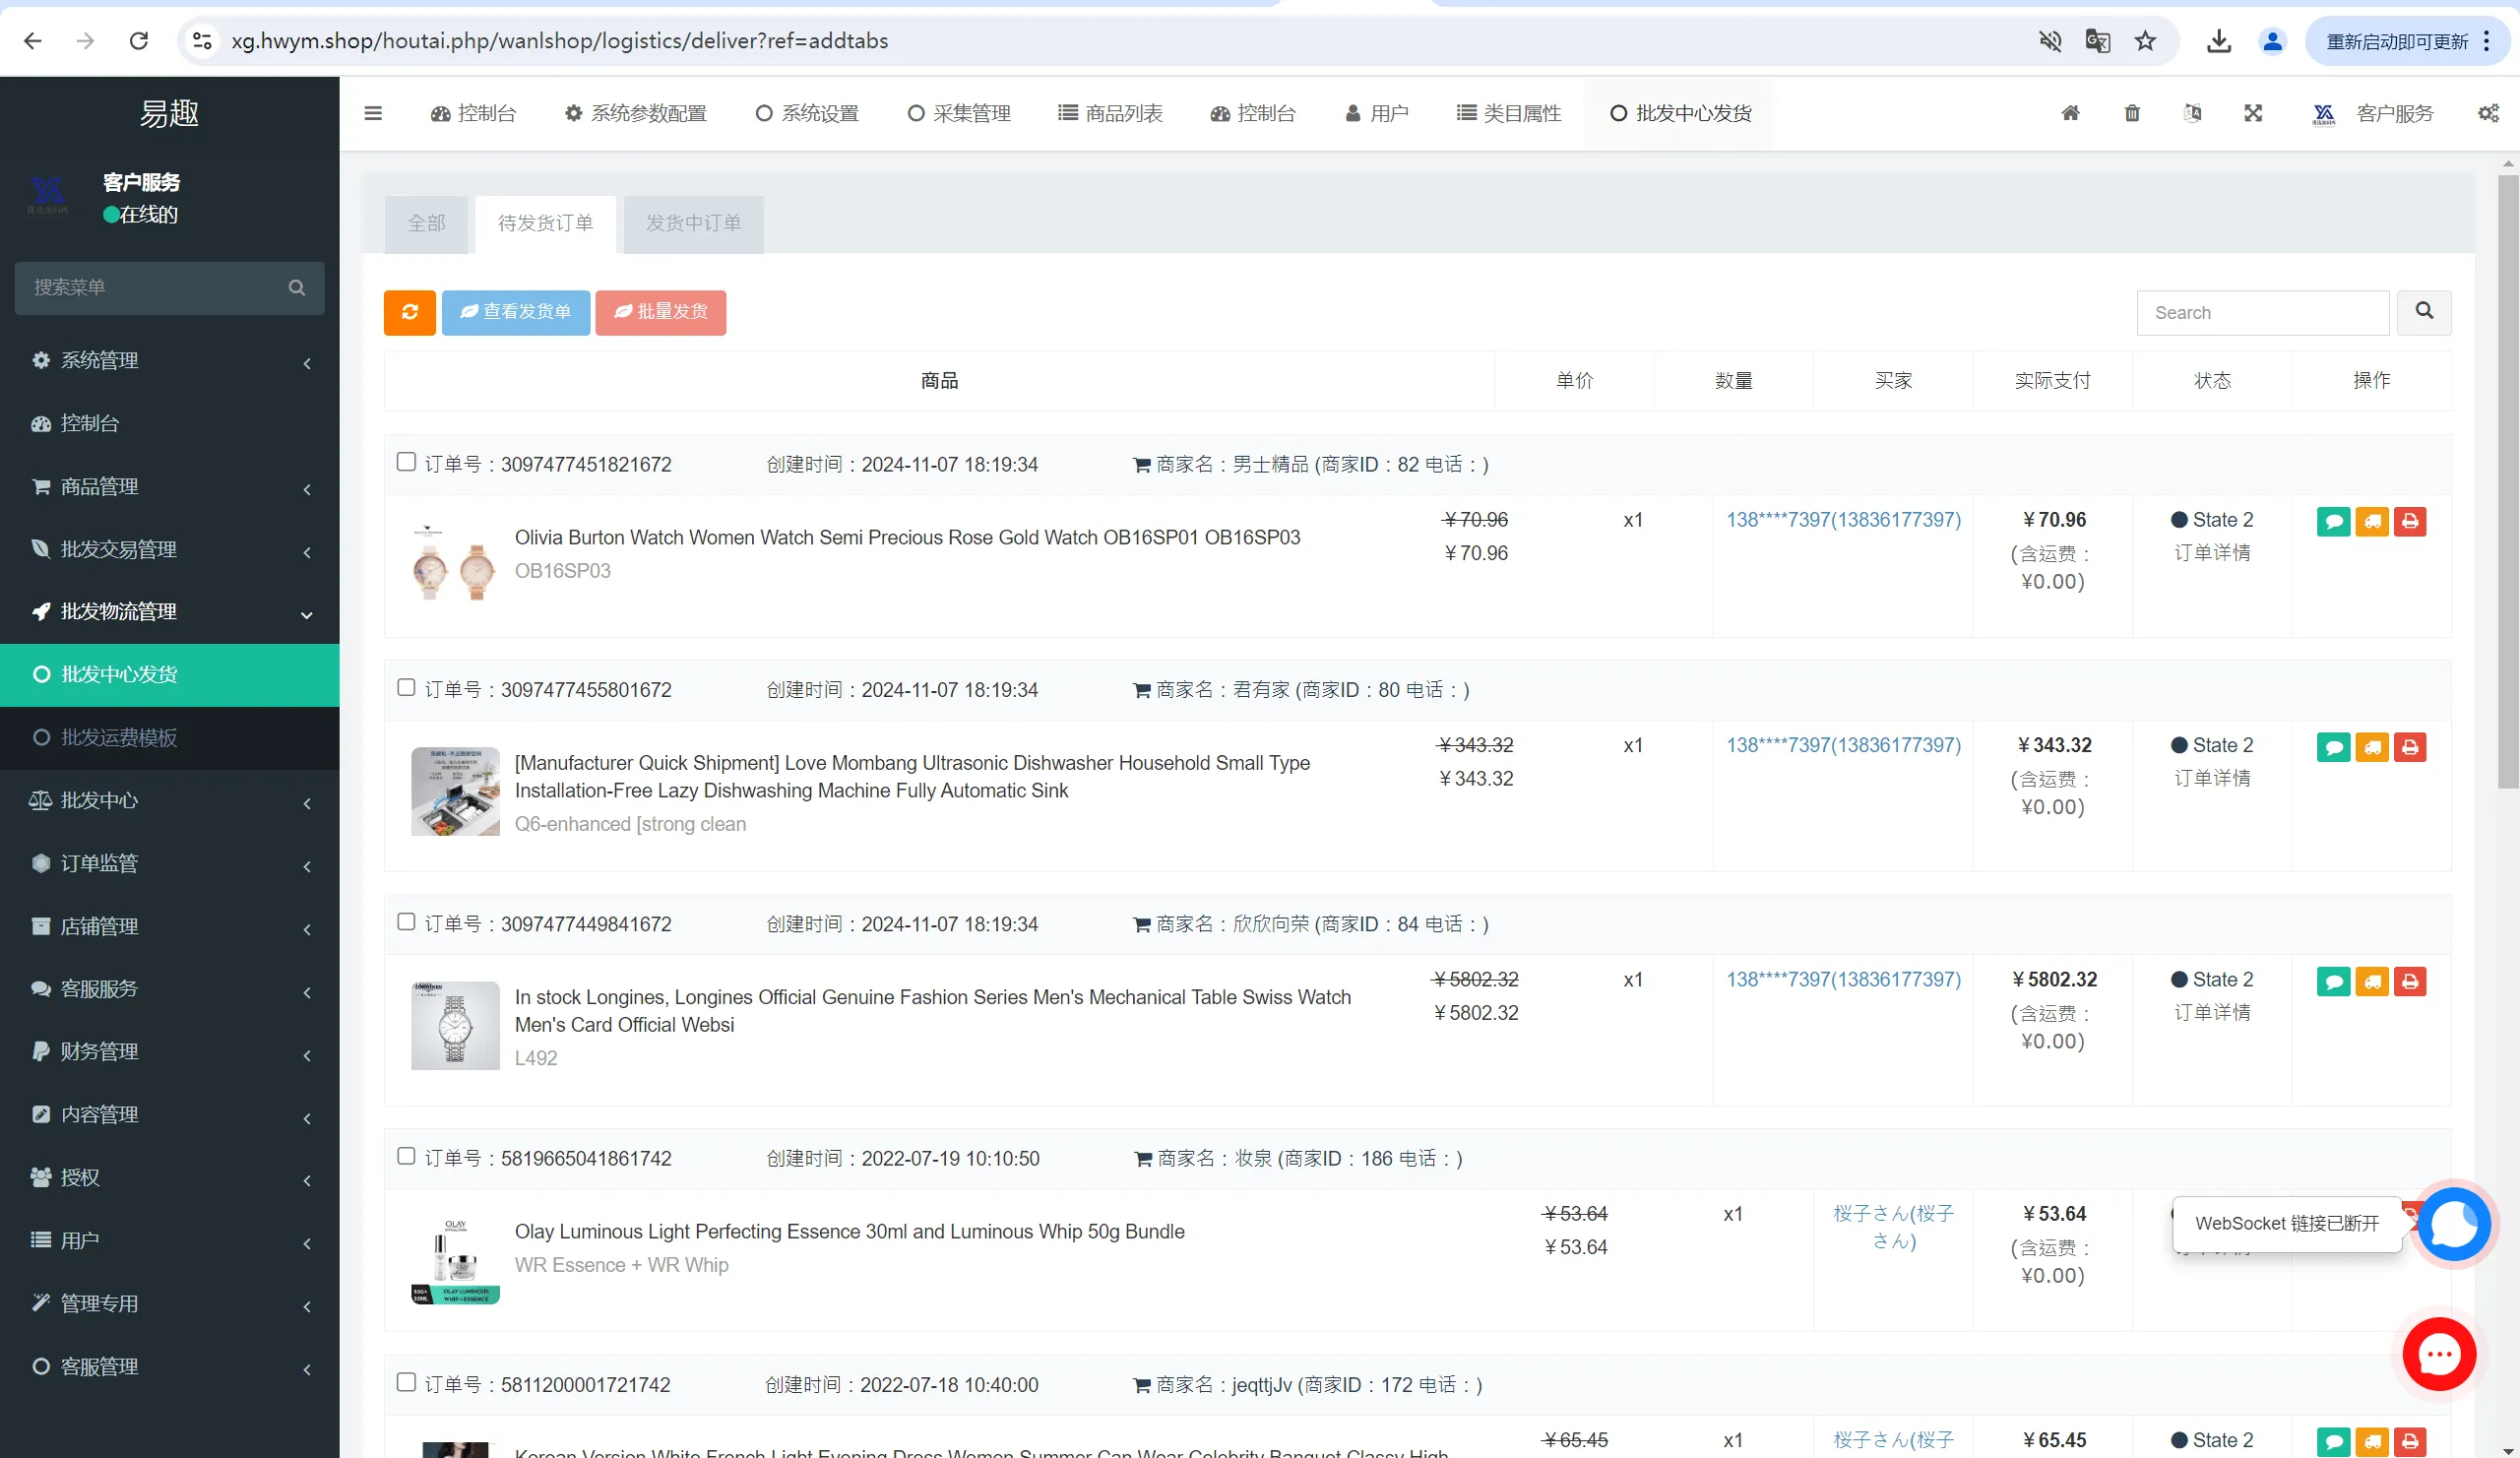
Task: Tick checkbox for order 5819665041861742
Action: 406,1156
